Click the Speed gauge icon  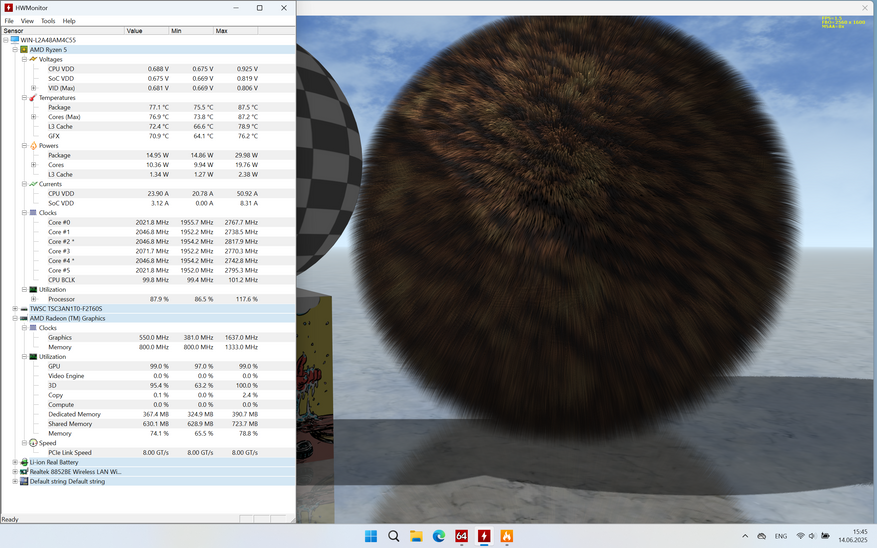[x=33, y=443]
